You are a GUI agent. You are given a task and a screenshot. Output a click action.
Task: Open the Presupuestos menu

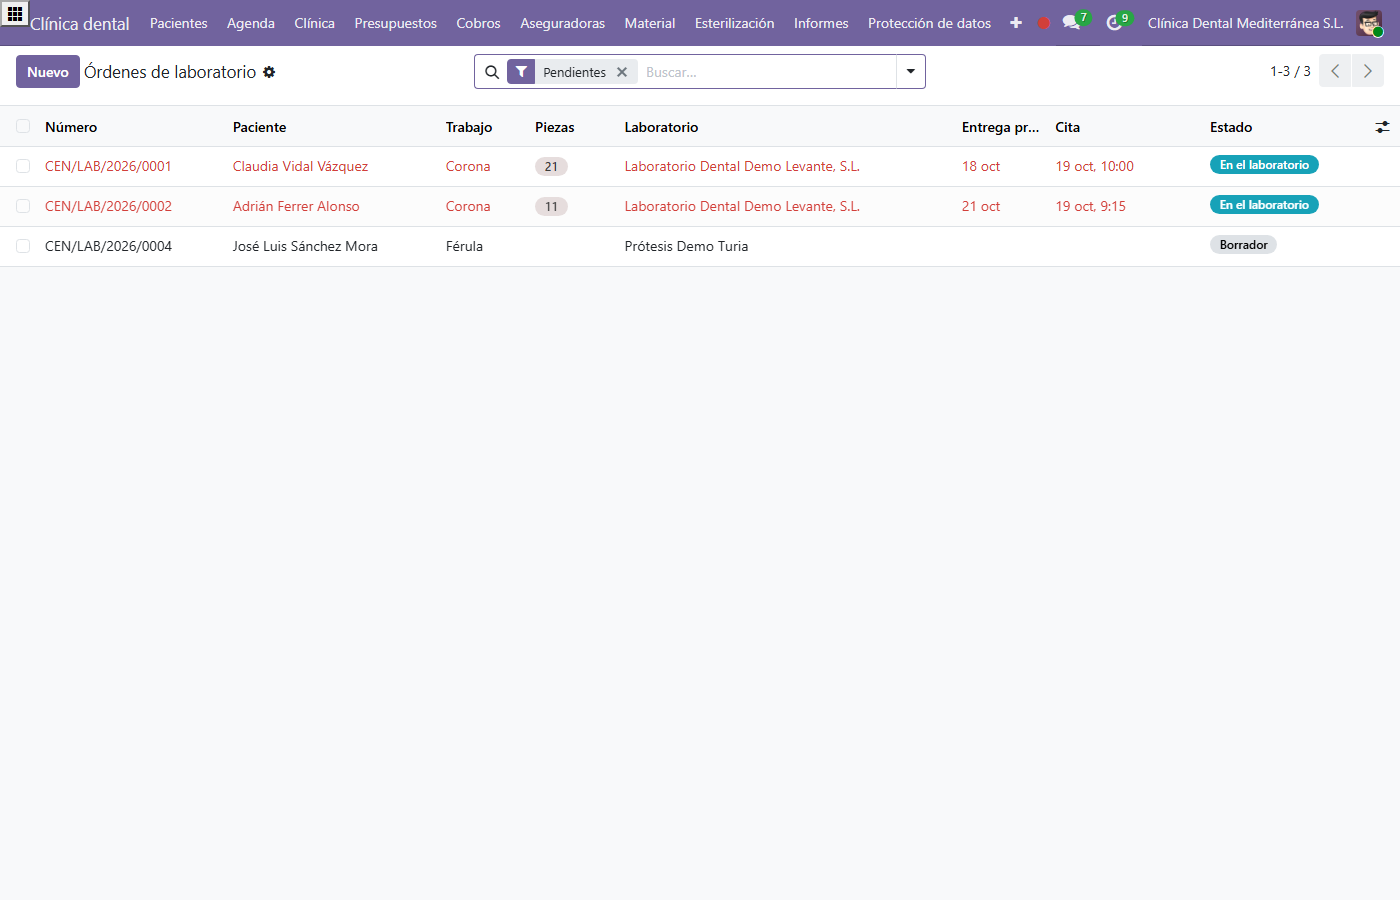tap(396, 23)
